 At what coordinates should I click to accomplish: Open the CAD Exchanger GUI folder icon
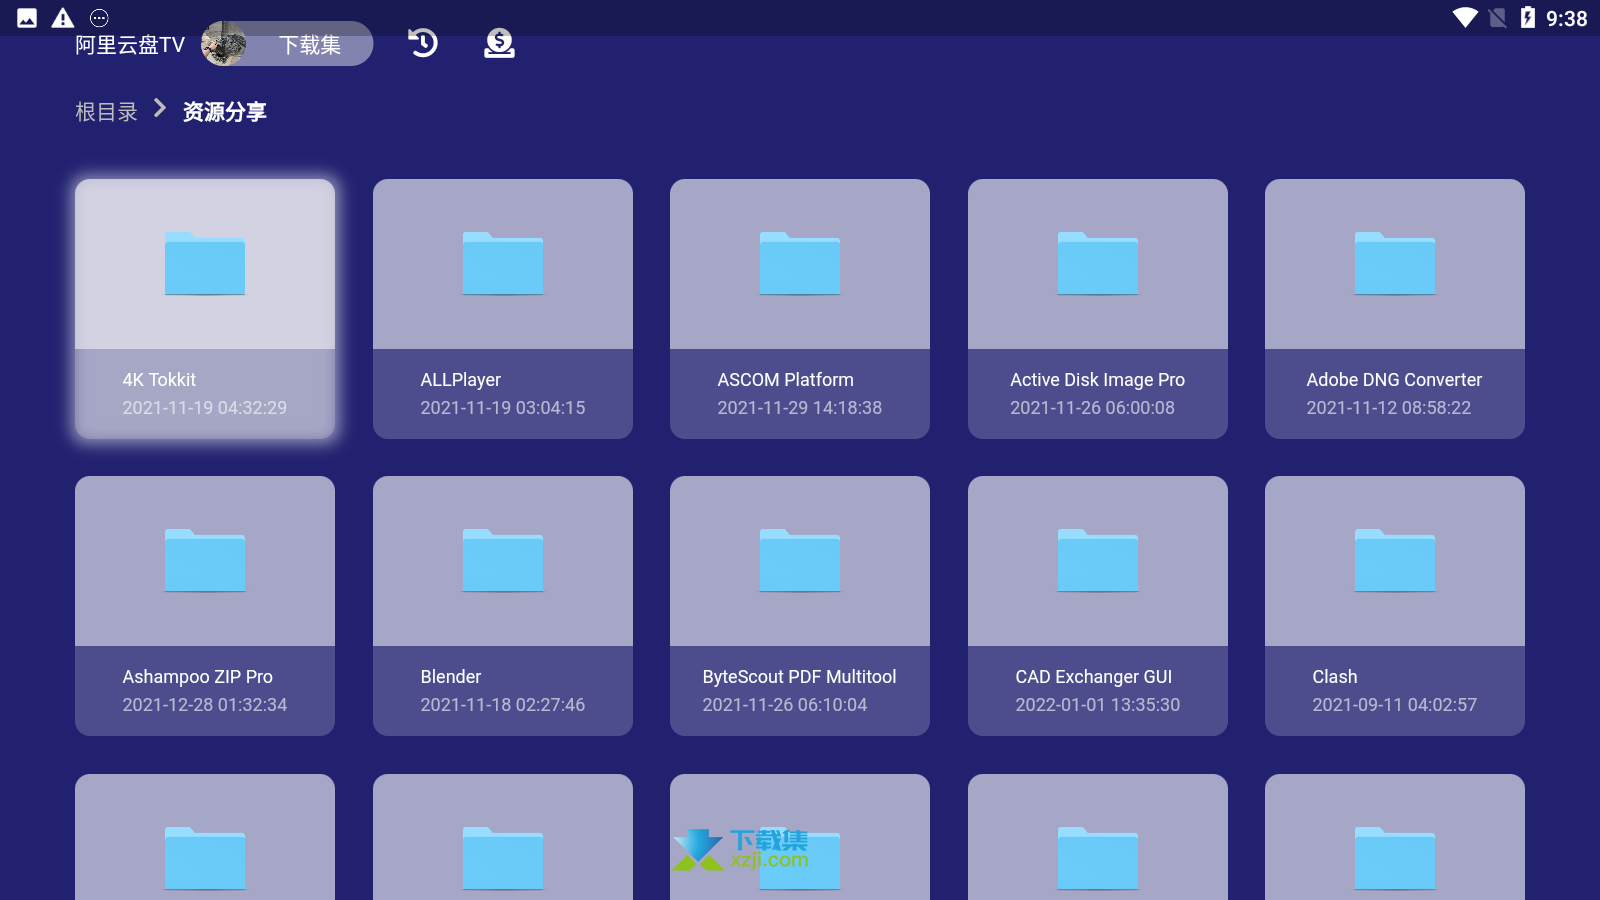click(1098, 560)
